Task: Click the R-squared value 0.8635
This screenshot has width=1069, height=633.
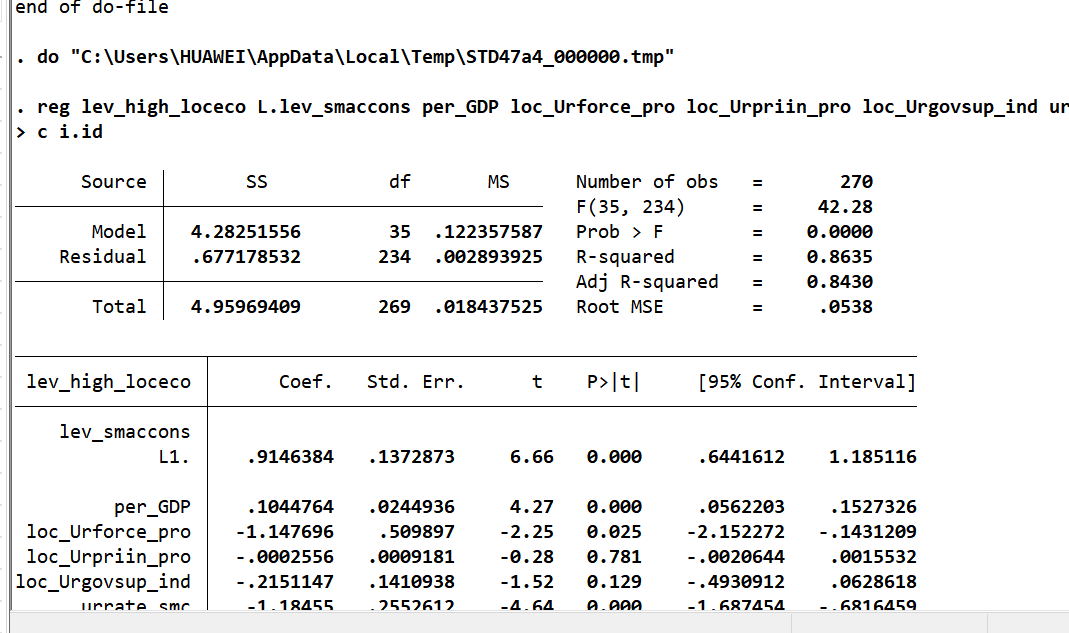Action: [x=839, y=257]
